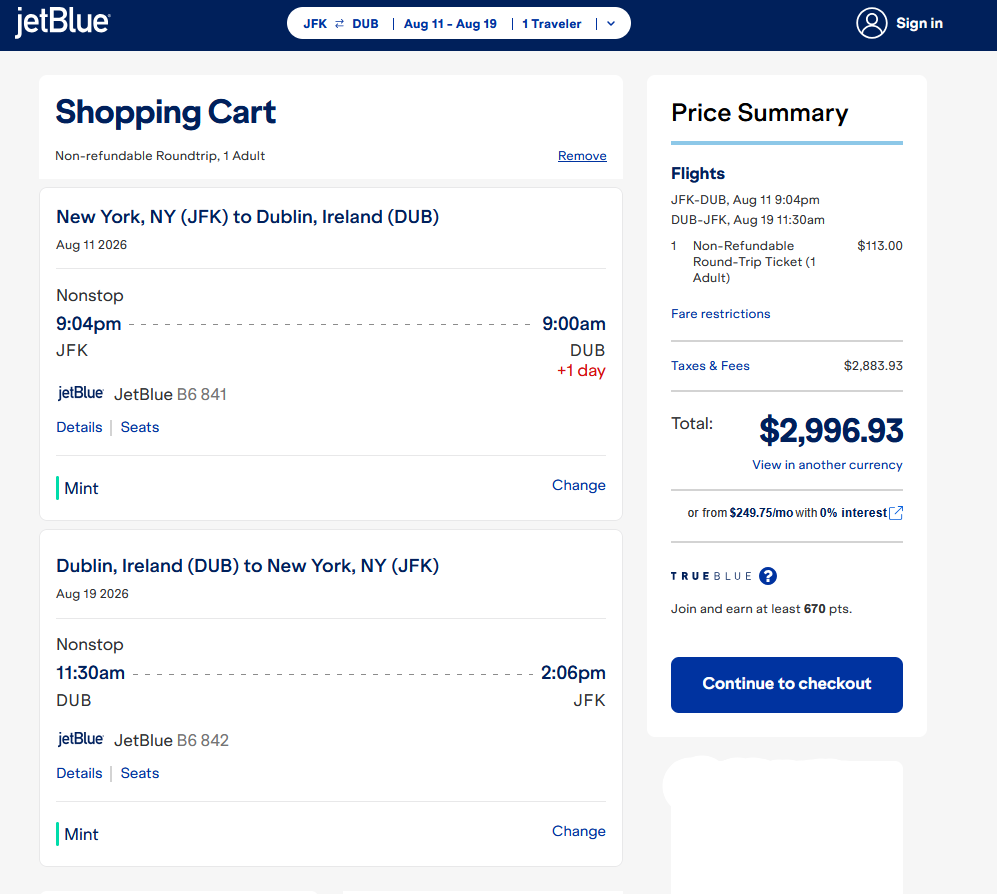Click the Total $2,996.93 amount
This screenshot has width=997, height=894.
tap(831, 430)
